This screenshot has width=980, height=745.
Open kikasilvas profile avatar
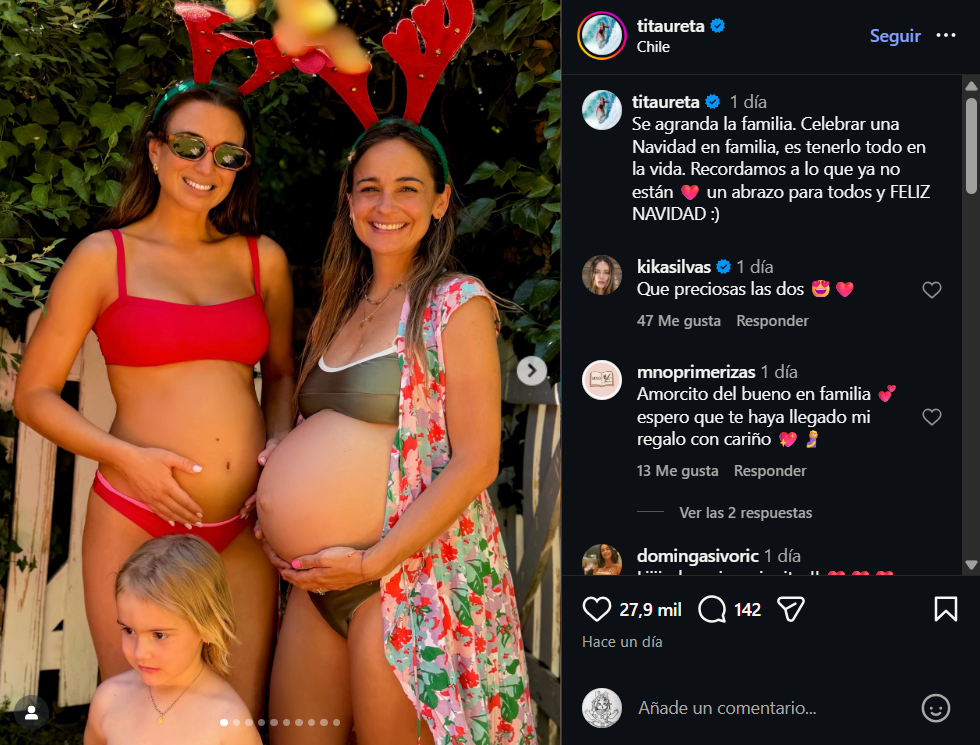pyautogui.click(x=602, y=276)
